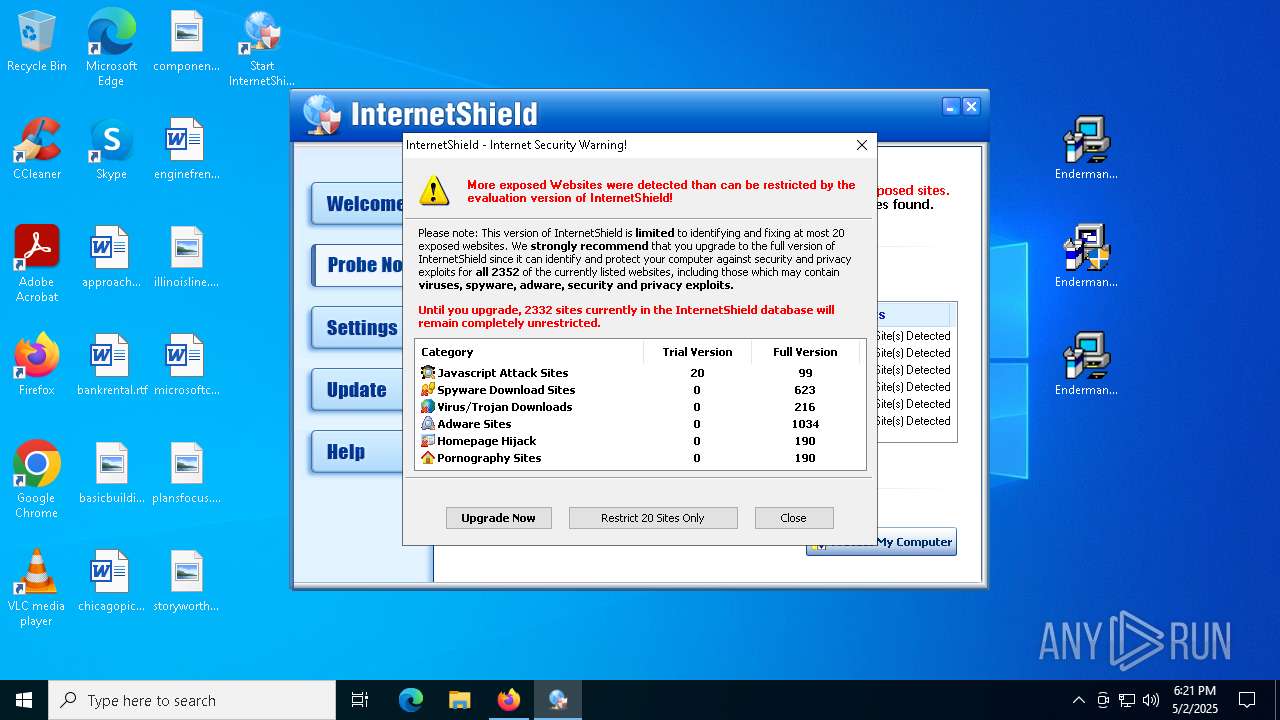Select the Full Version value 623
Viewport: 1280px width, 720px height.
point(805,390)
